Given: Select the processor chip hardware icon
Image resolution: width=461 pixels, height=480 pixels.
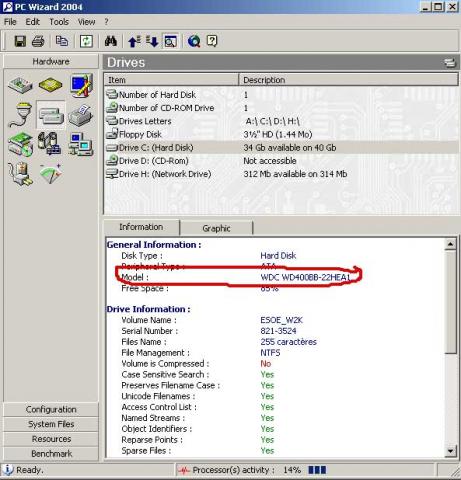Looking at the screenshot, I should tap(50, 85).
